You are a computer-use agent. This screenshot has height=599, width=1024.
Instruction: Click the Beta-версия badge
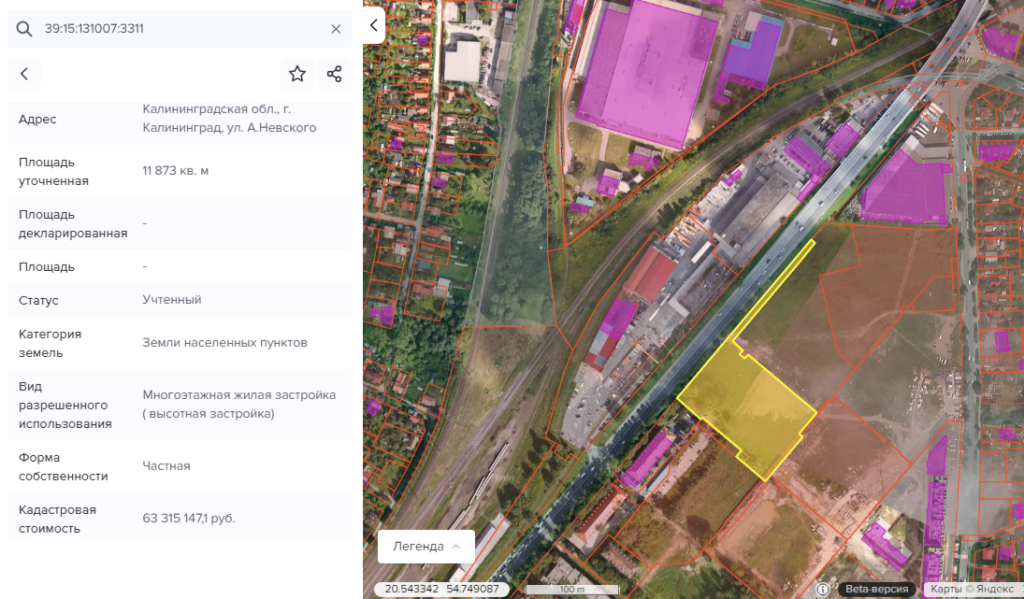[x=876, y=589]
